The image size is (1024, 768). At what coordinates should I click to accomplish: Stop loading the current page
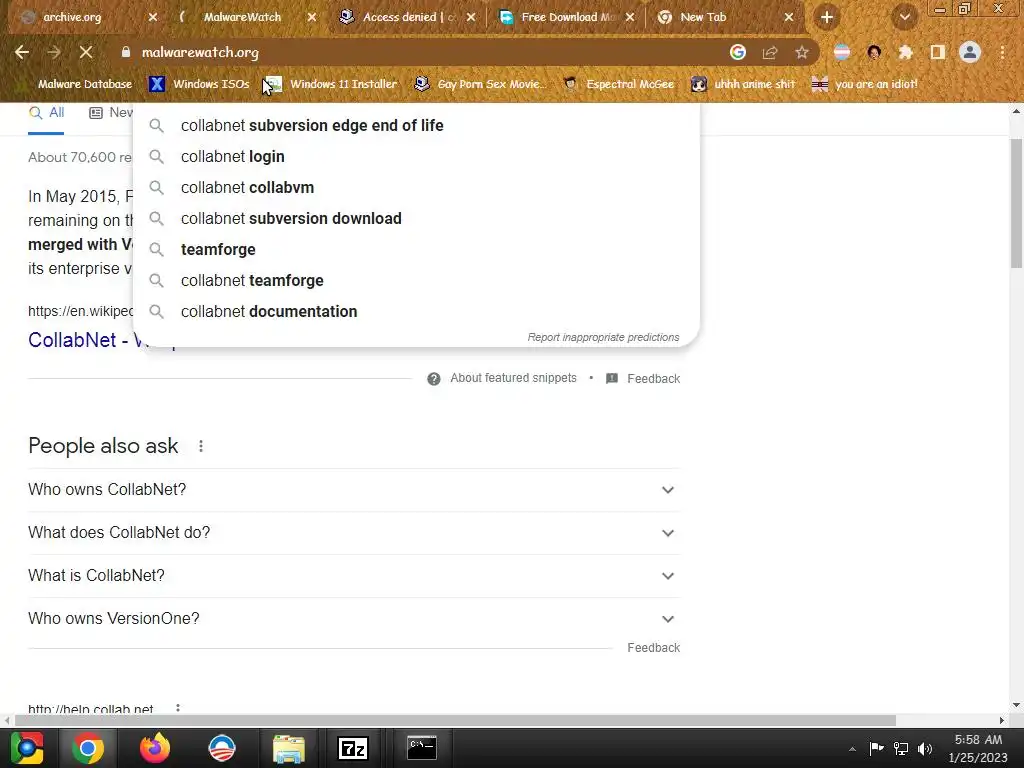(x=86, y=52)
